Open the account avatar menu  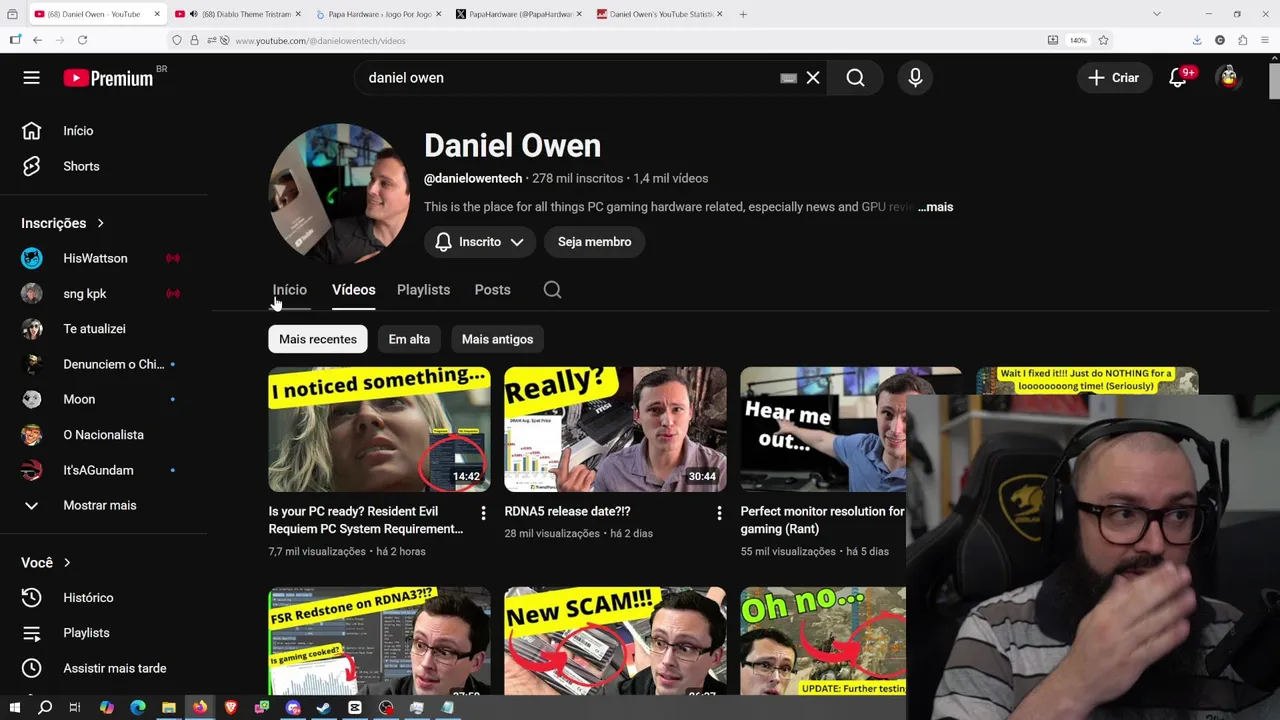(1229, 77)
